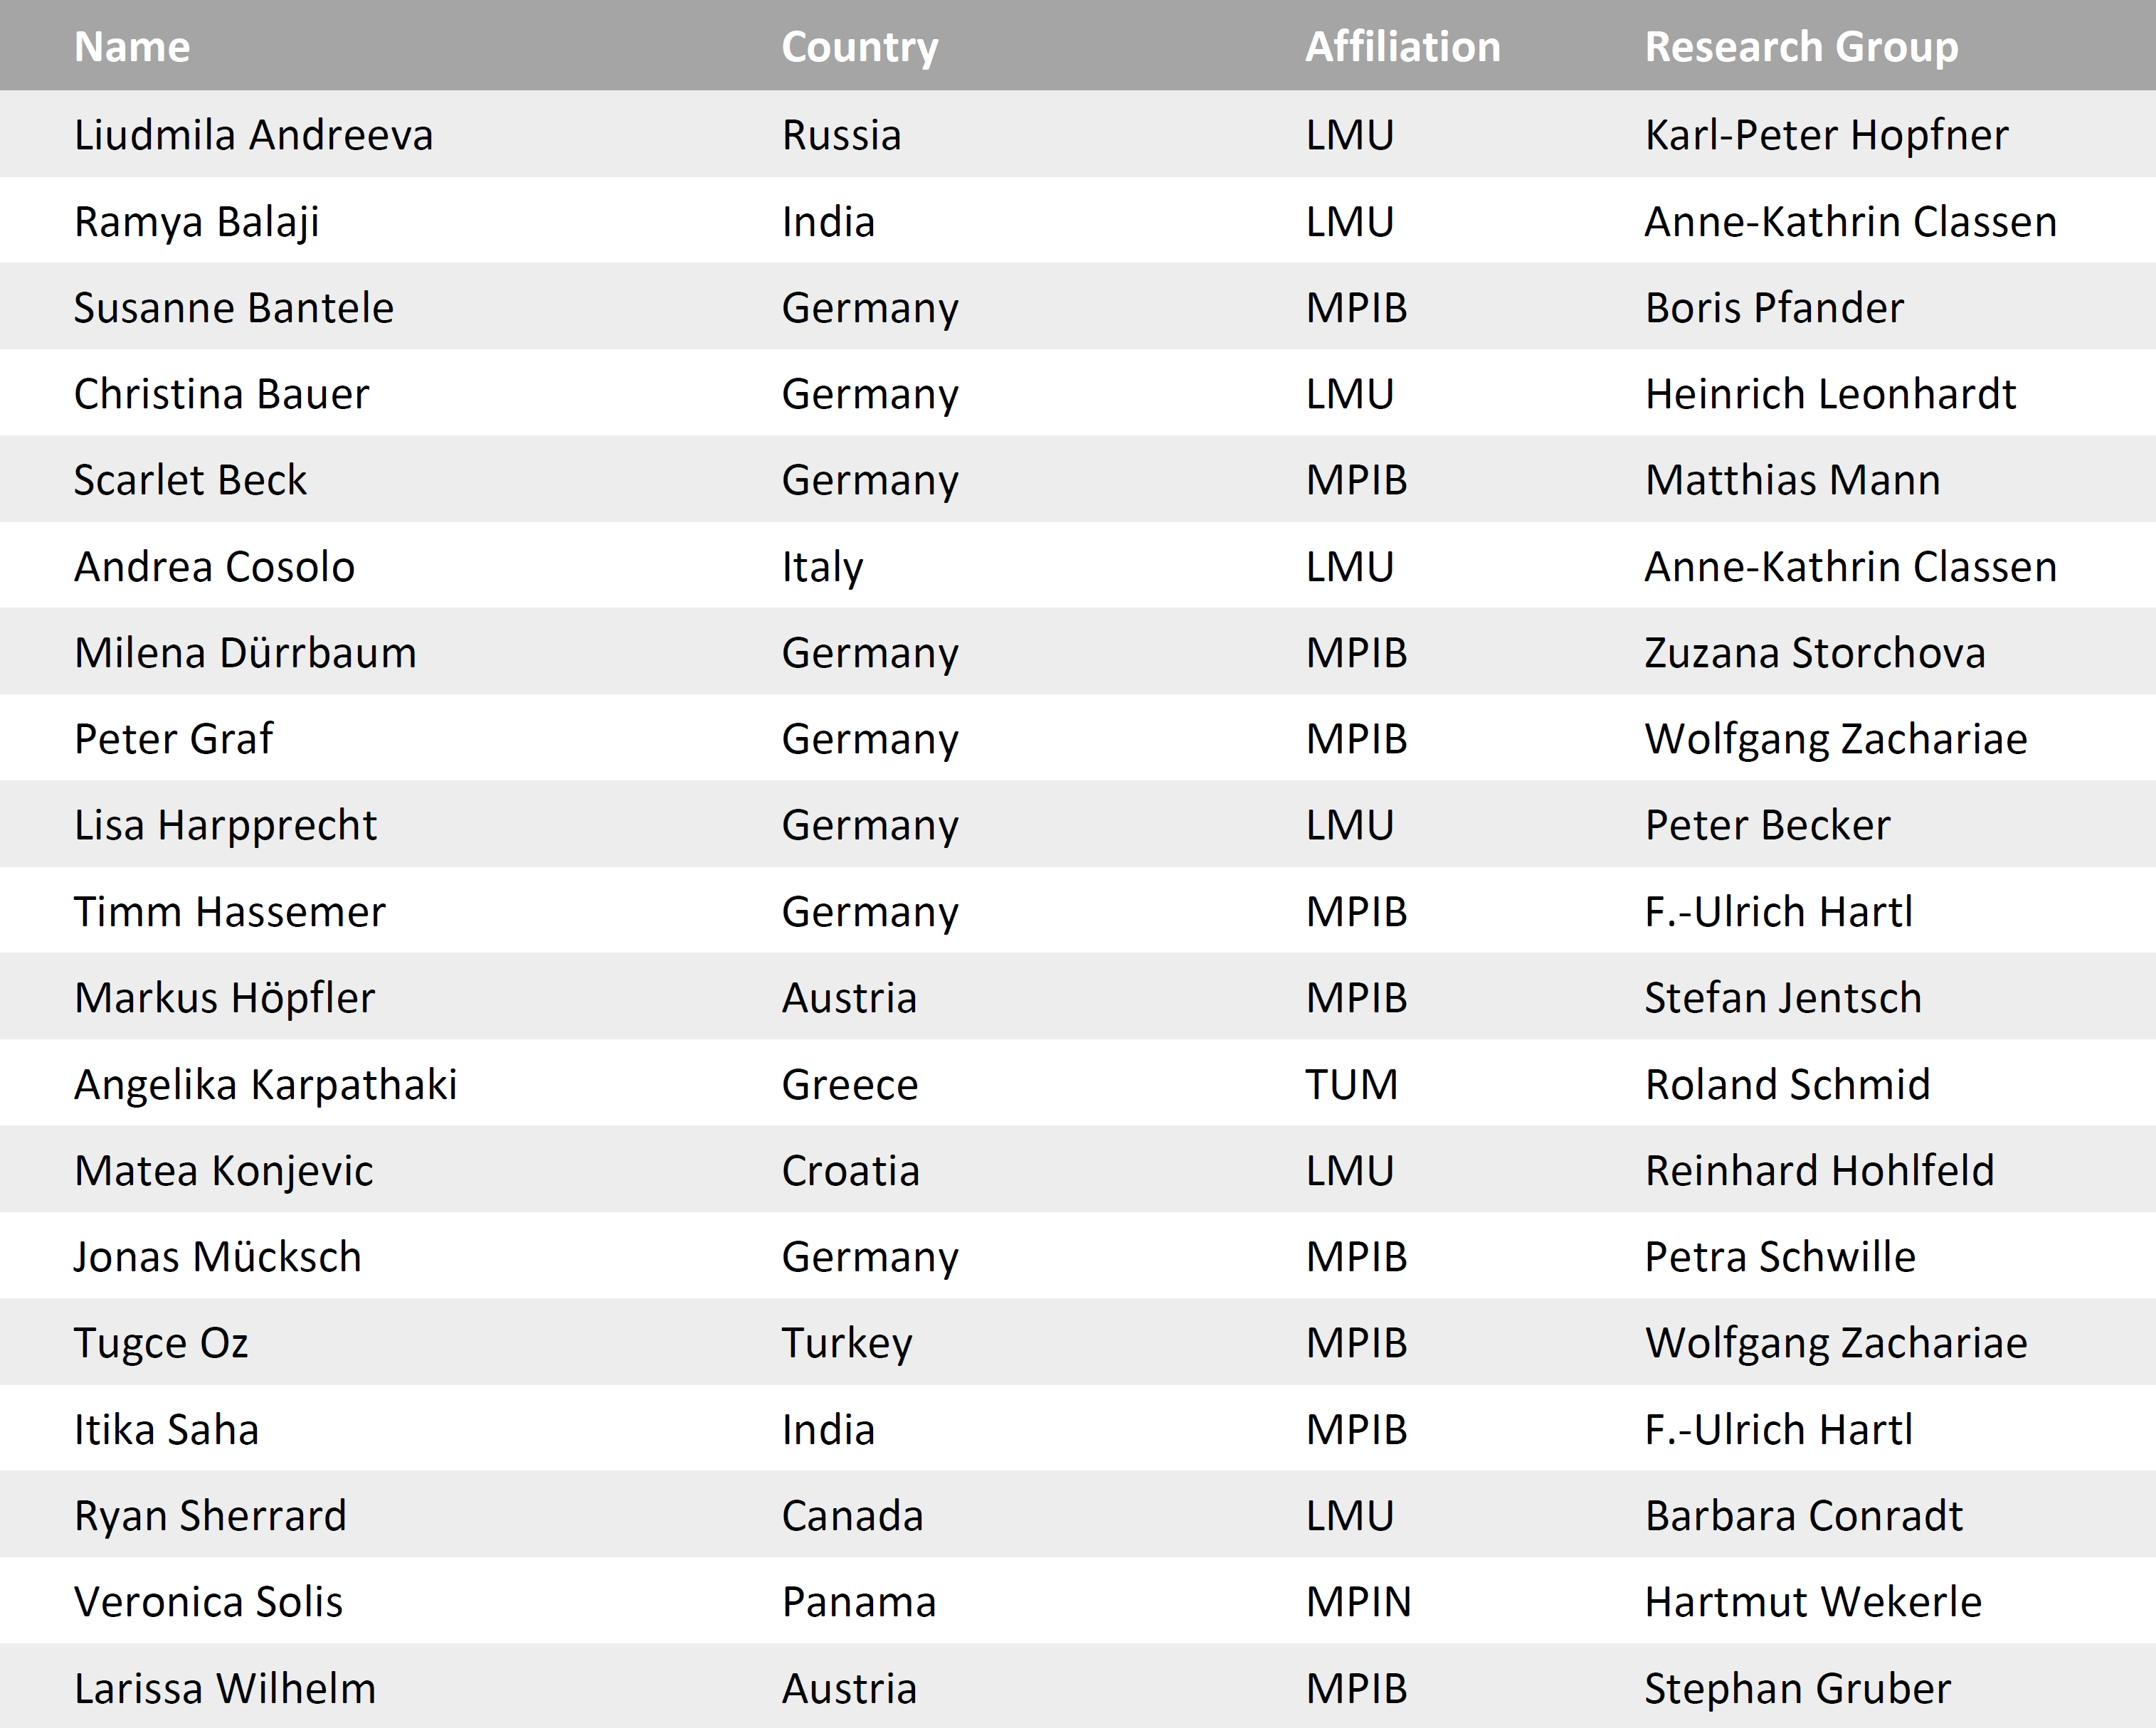Select the Russia country cell
This screenshot has height=1728, width=2156.
[841, 135]
